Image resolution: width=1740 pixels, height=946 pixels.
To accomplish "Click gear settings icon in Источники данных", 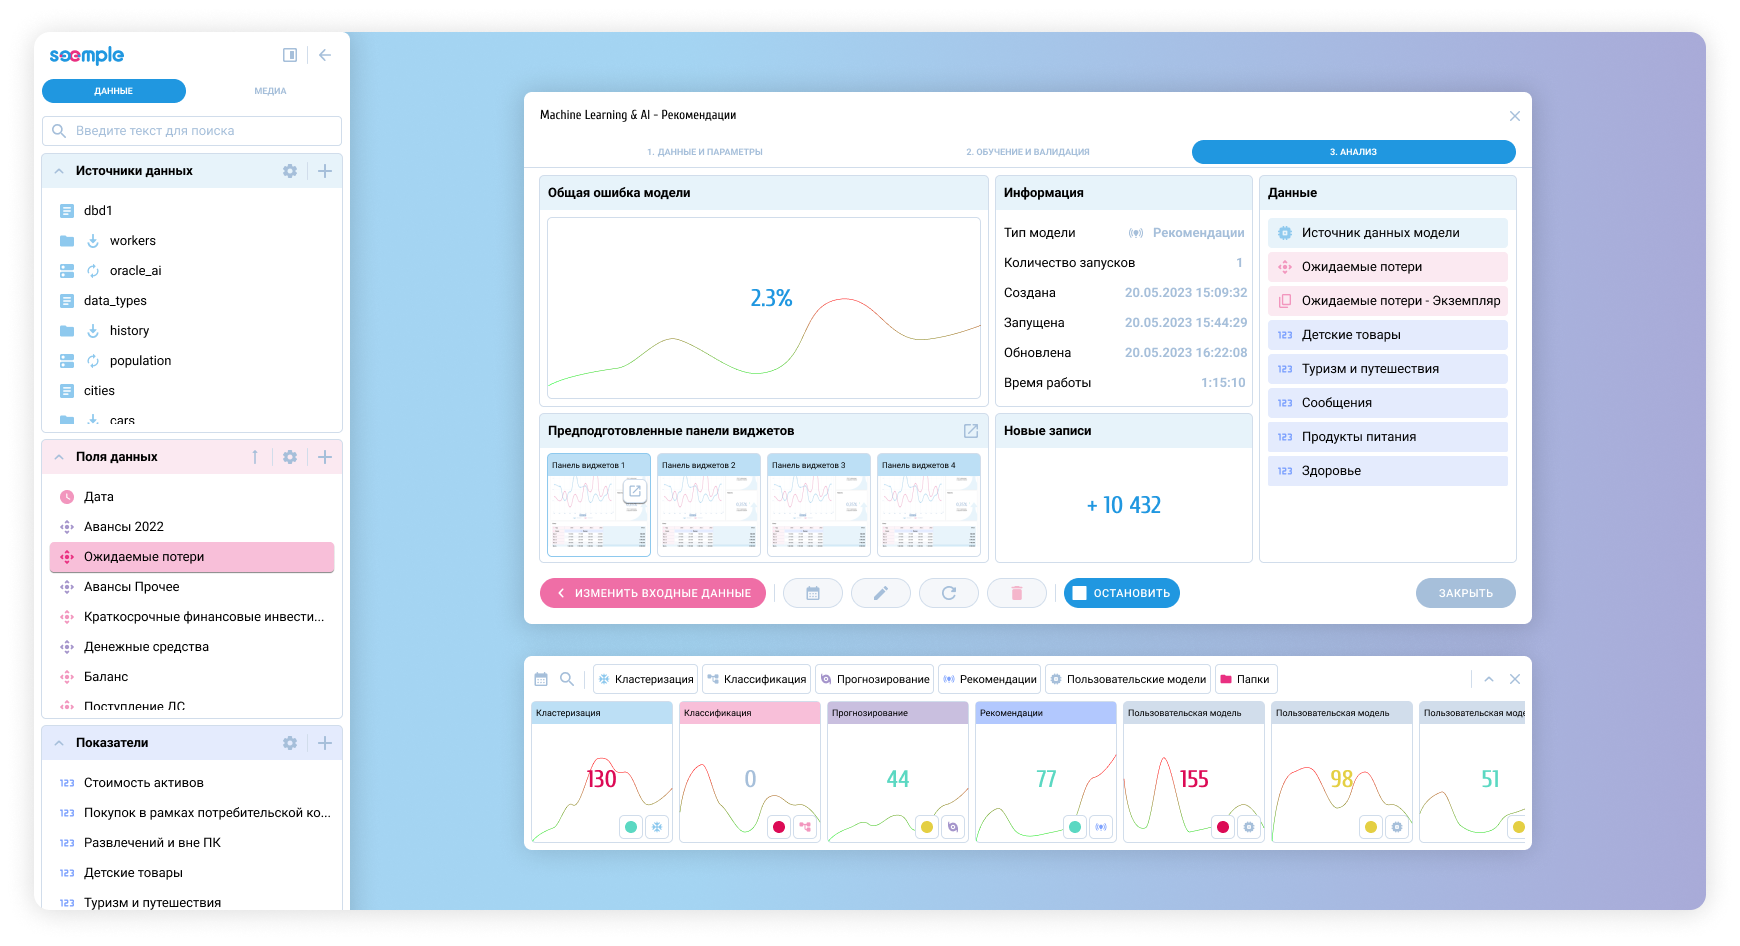I will (290, 171).
